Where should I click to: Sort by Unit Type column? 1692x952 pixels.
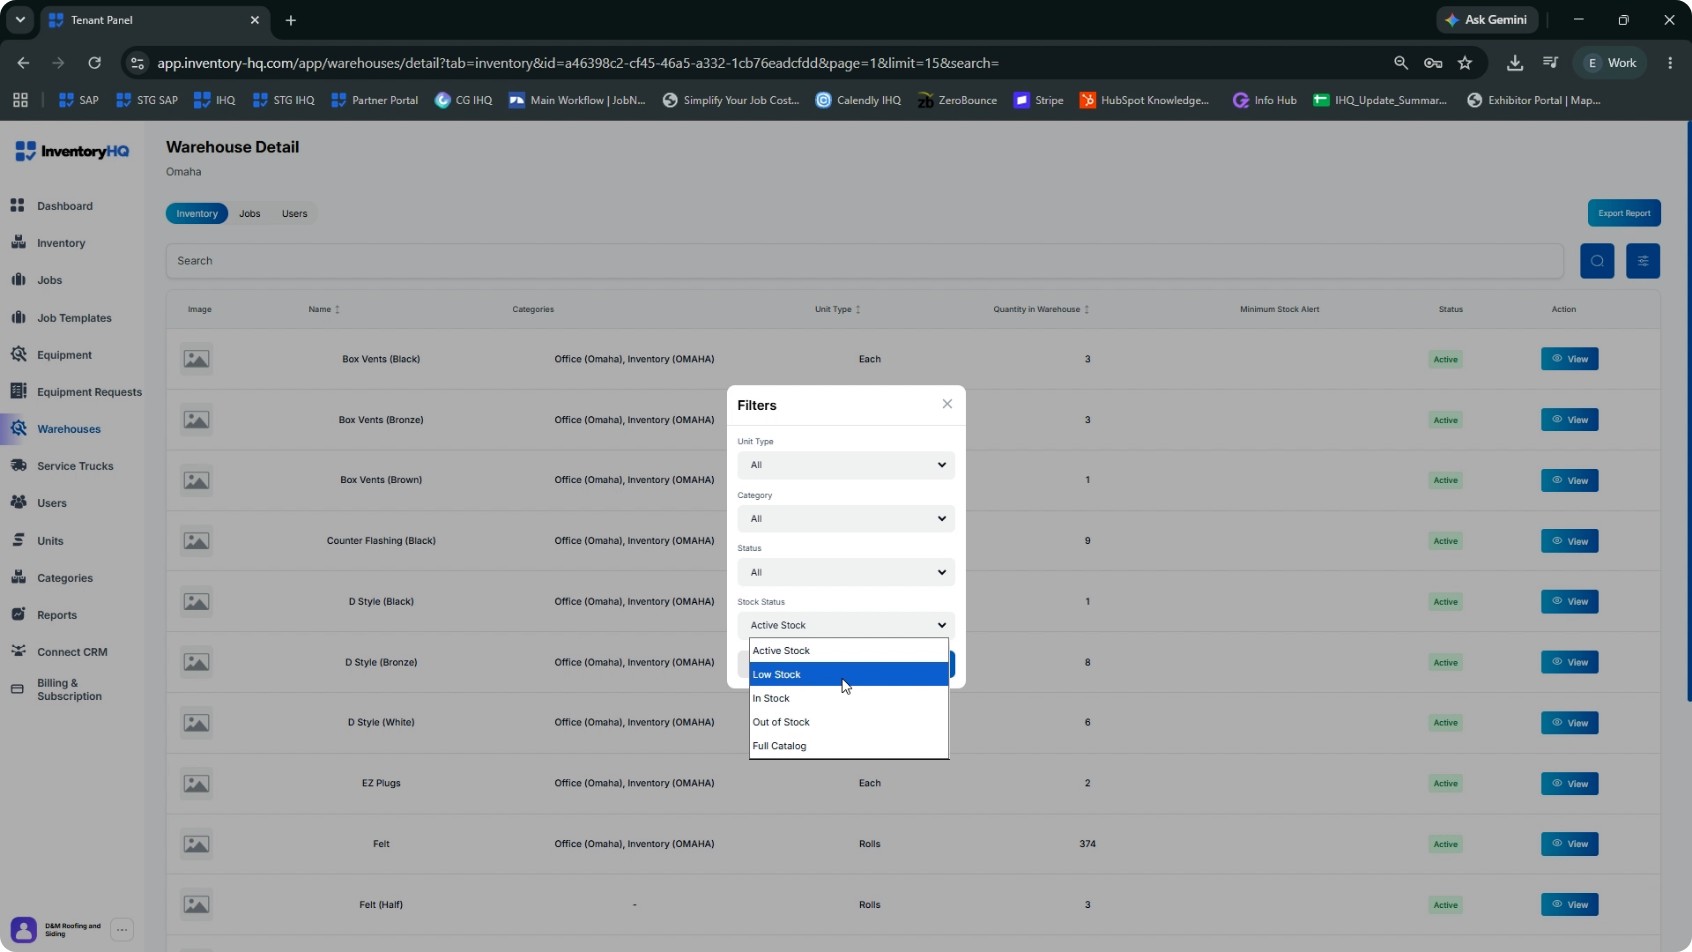click(x=837, y=309)
